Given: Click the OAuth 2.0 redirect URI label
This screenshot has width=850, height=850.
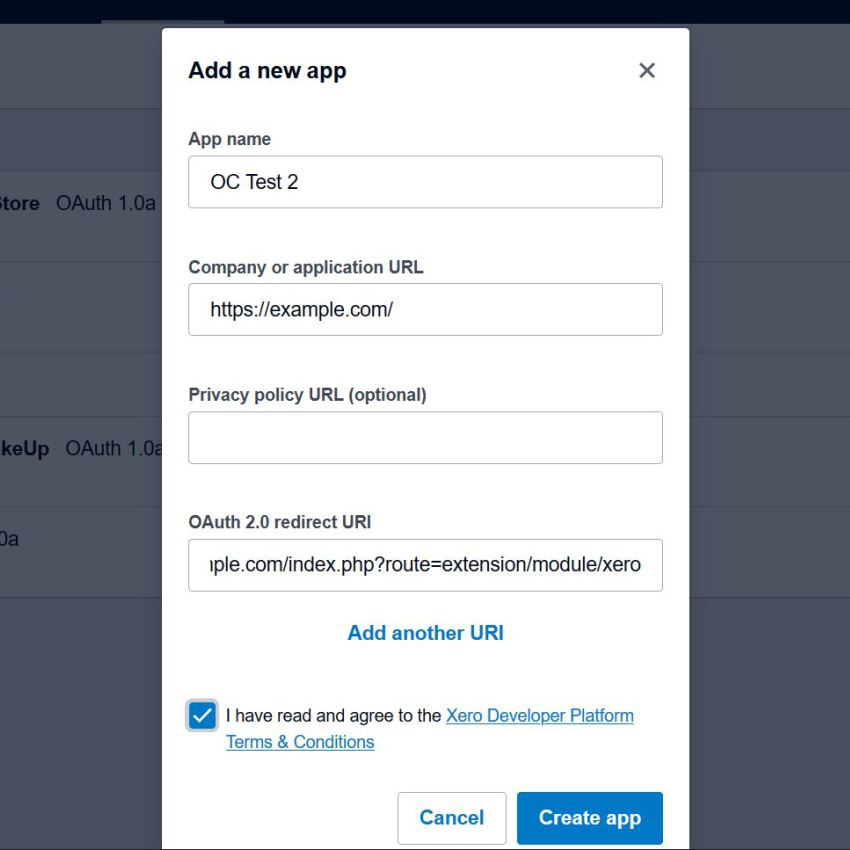Looking at the screenshot, I should pyautogui.click(x=280, y=522).
